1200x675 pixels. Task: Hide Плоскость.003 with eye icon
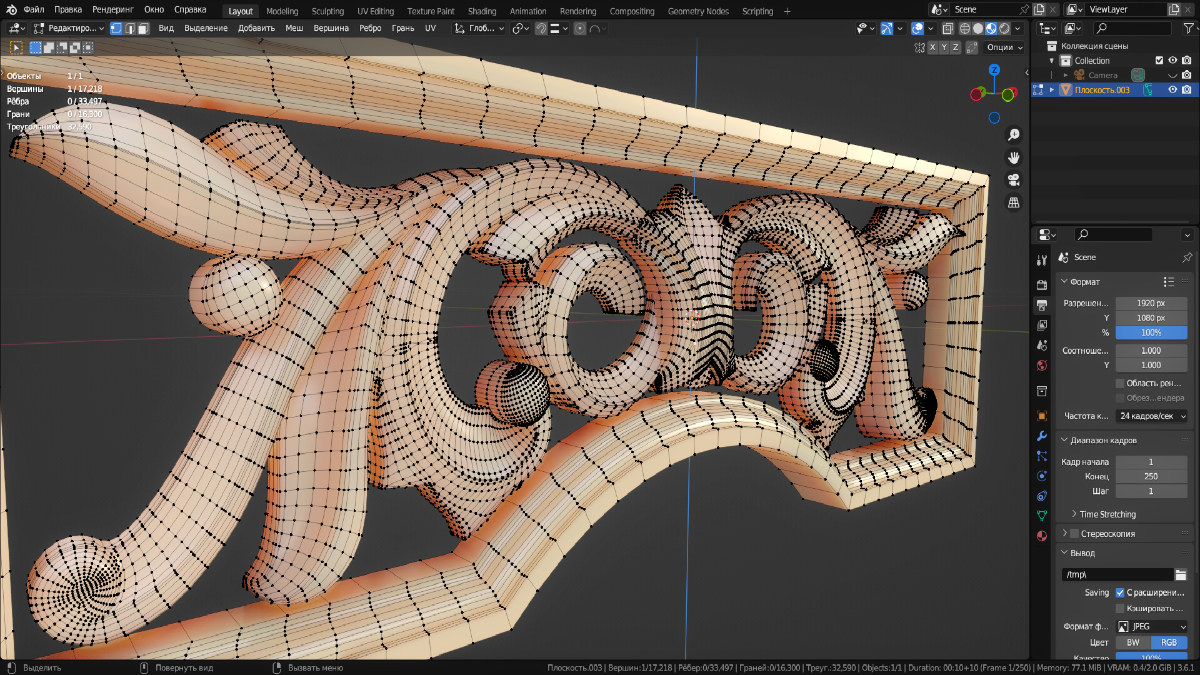(1172, 90)
